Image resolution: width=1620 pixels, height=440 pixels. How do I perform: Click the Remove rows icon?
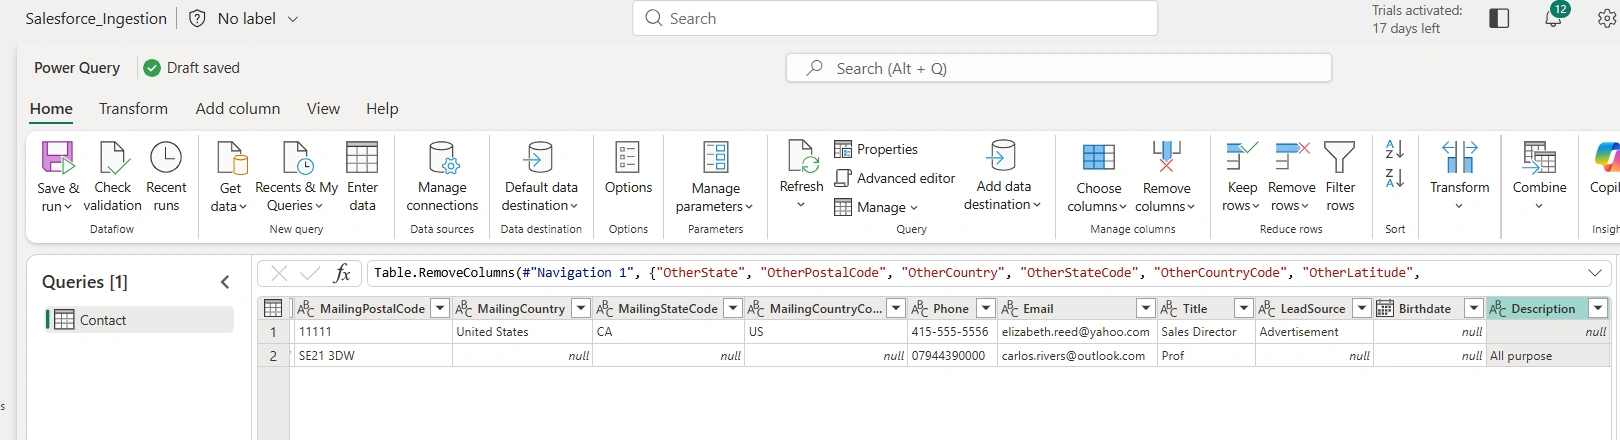pos(1292,157)
